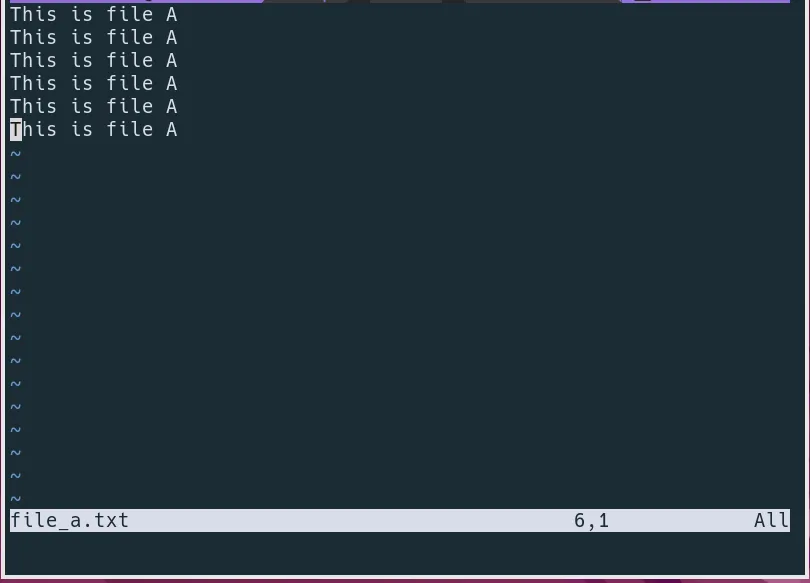The image size is (810, 583).
Task: Place cursor on 'This' in first line
Action: click(x=33, y=14)
